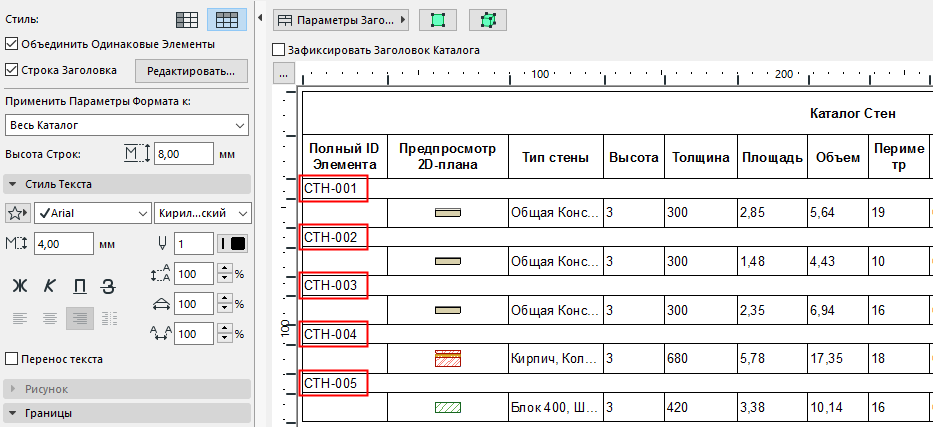The height and width of the screenshot is (427, 933).
Task: Click the Площадь column header
Action: 772,157
